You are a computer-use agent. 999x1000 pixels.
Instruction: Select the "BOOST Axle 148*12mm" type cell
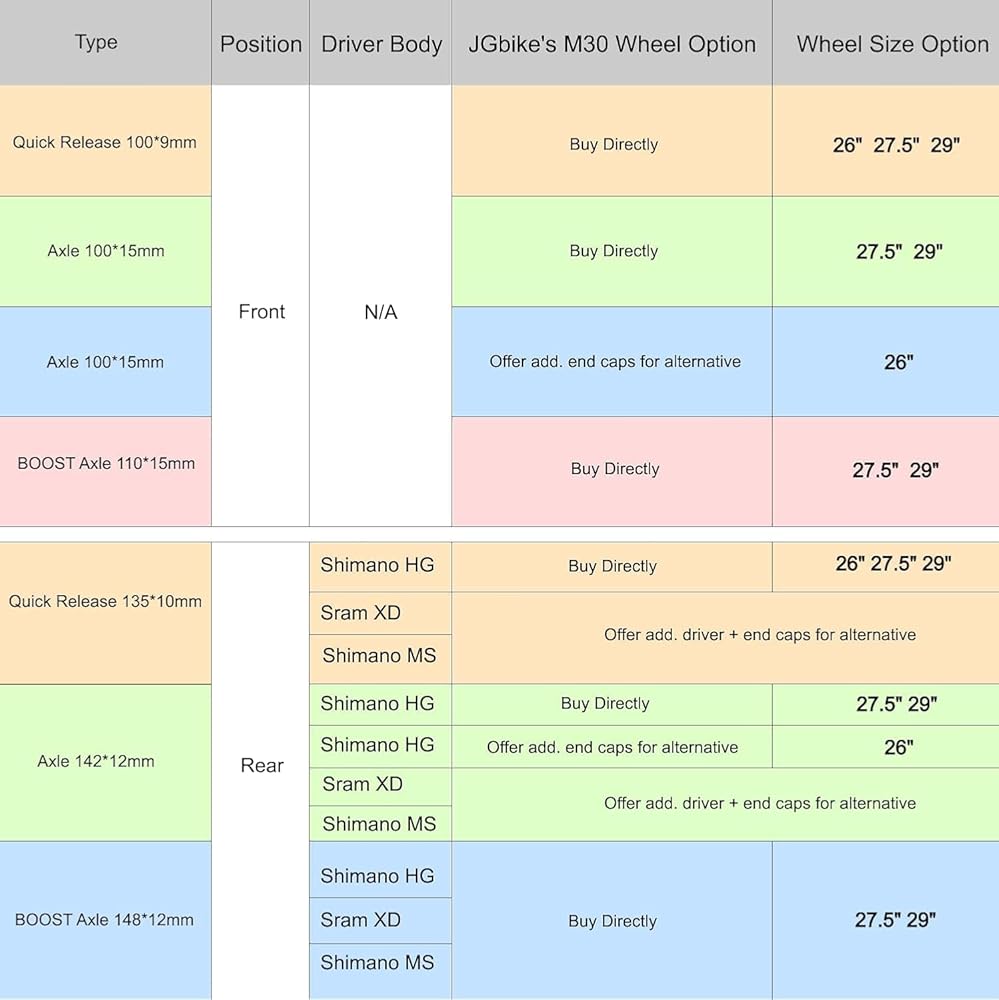[x=104, y=920]
